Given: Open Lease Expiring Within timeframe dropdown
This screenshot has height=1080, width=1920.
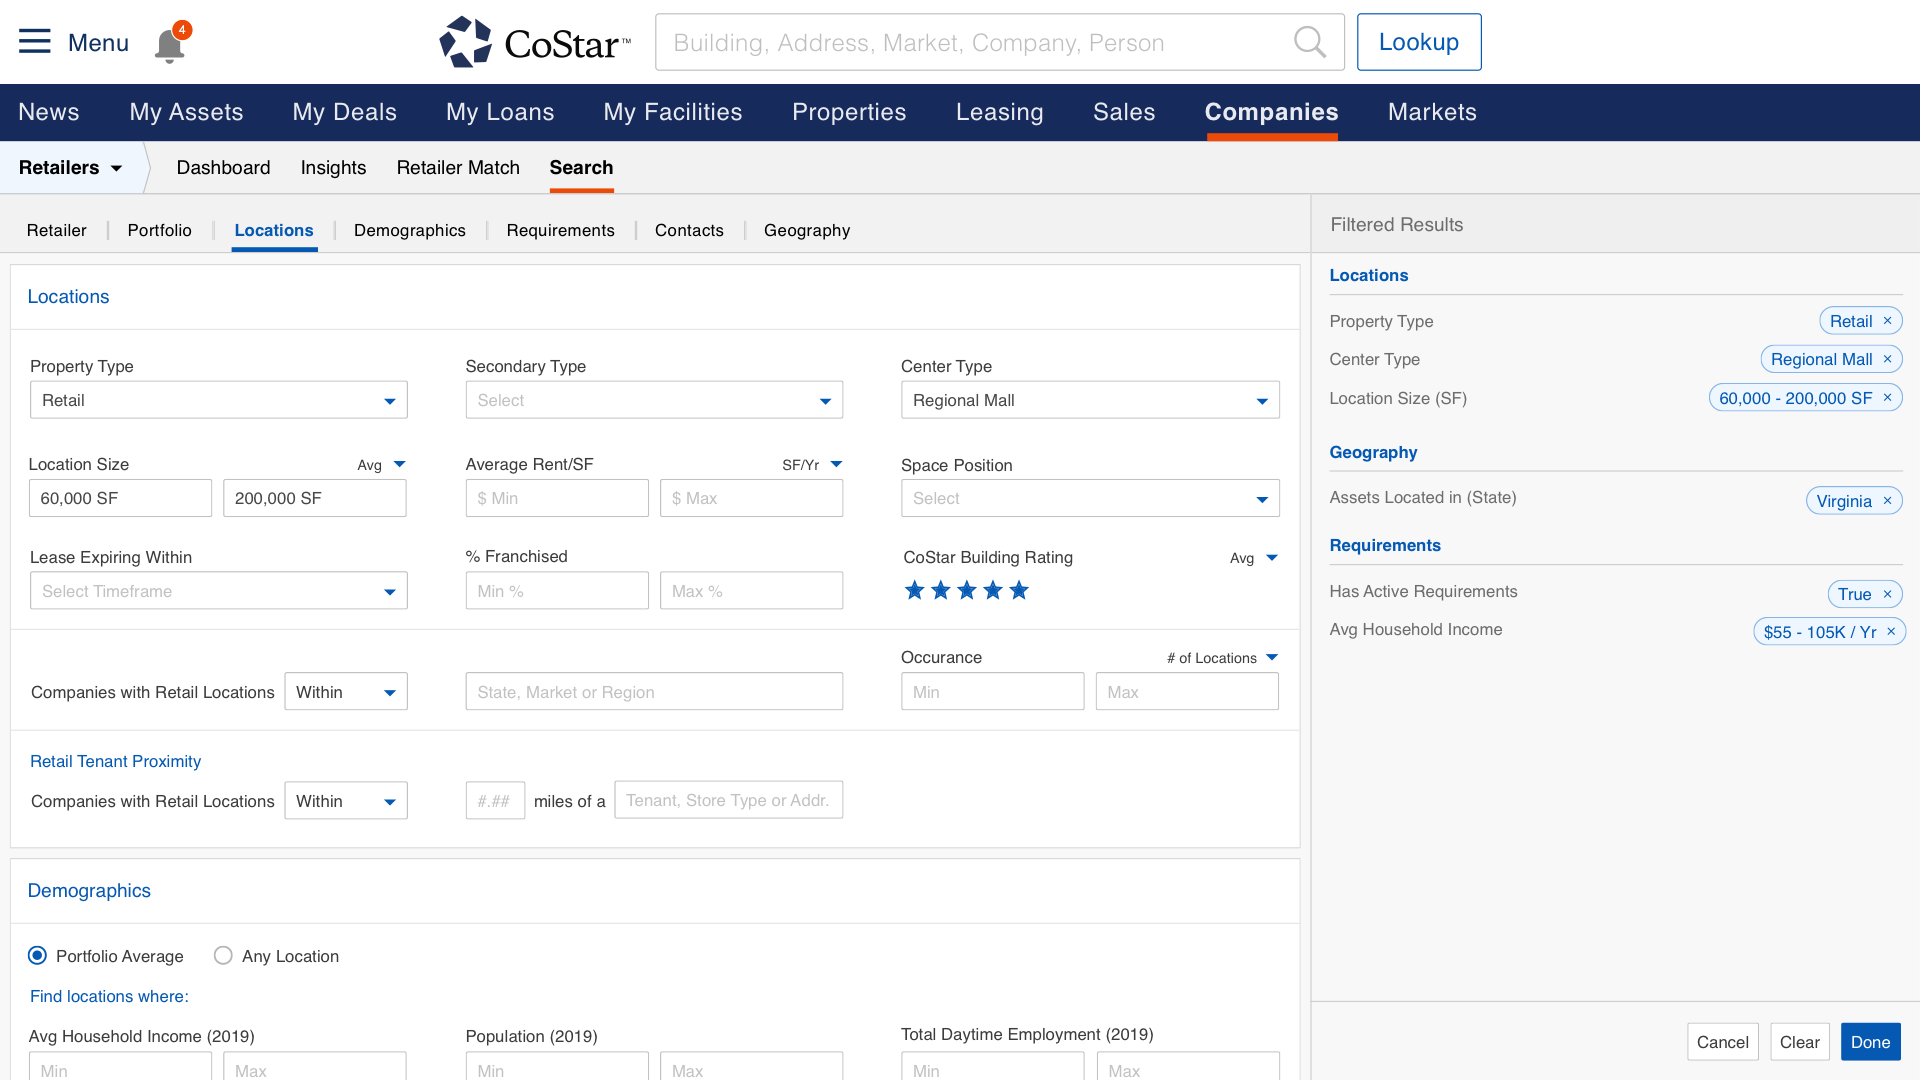Looking at the screenshot, I should point(218,591).
